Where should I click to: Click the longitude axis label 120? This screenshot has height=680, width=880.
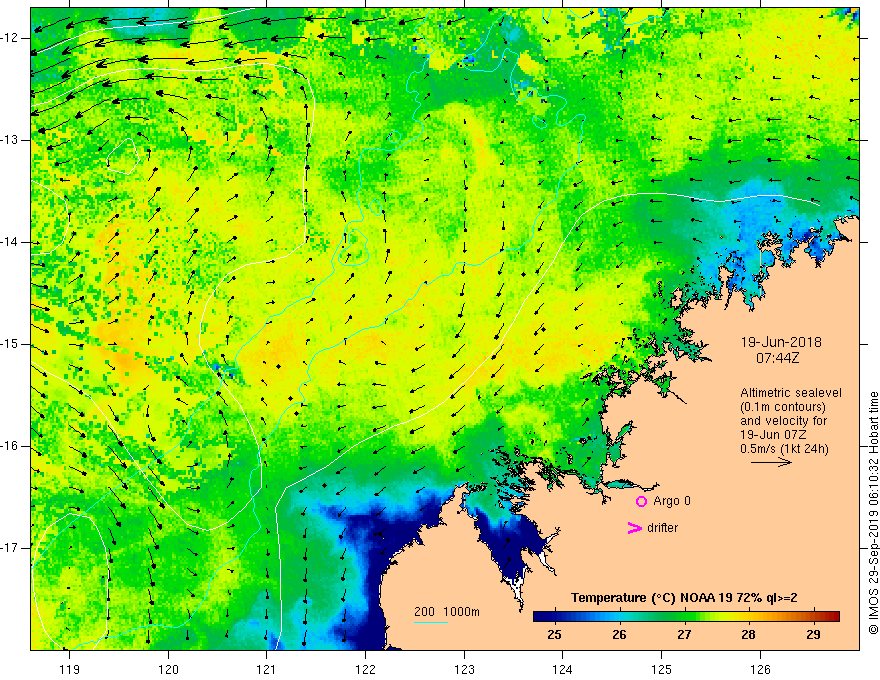coord(168,669)
